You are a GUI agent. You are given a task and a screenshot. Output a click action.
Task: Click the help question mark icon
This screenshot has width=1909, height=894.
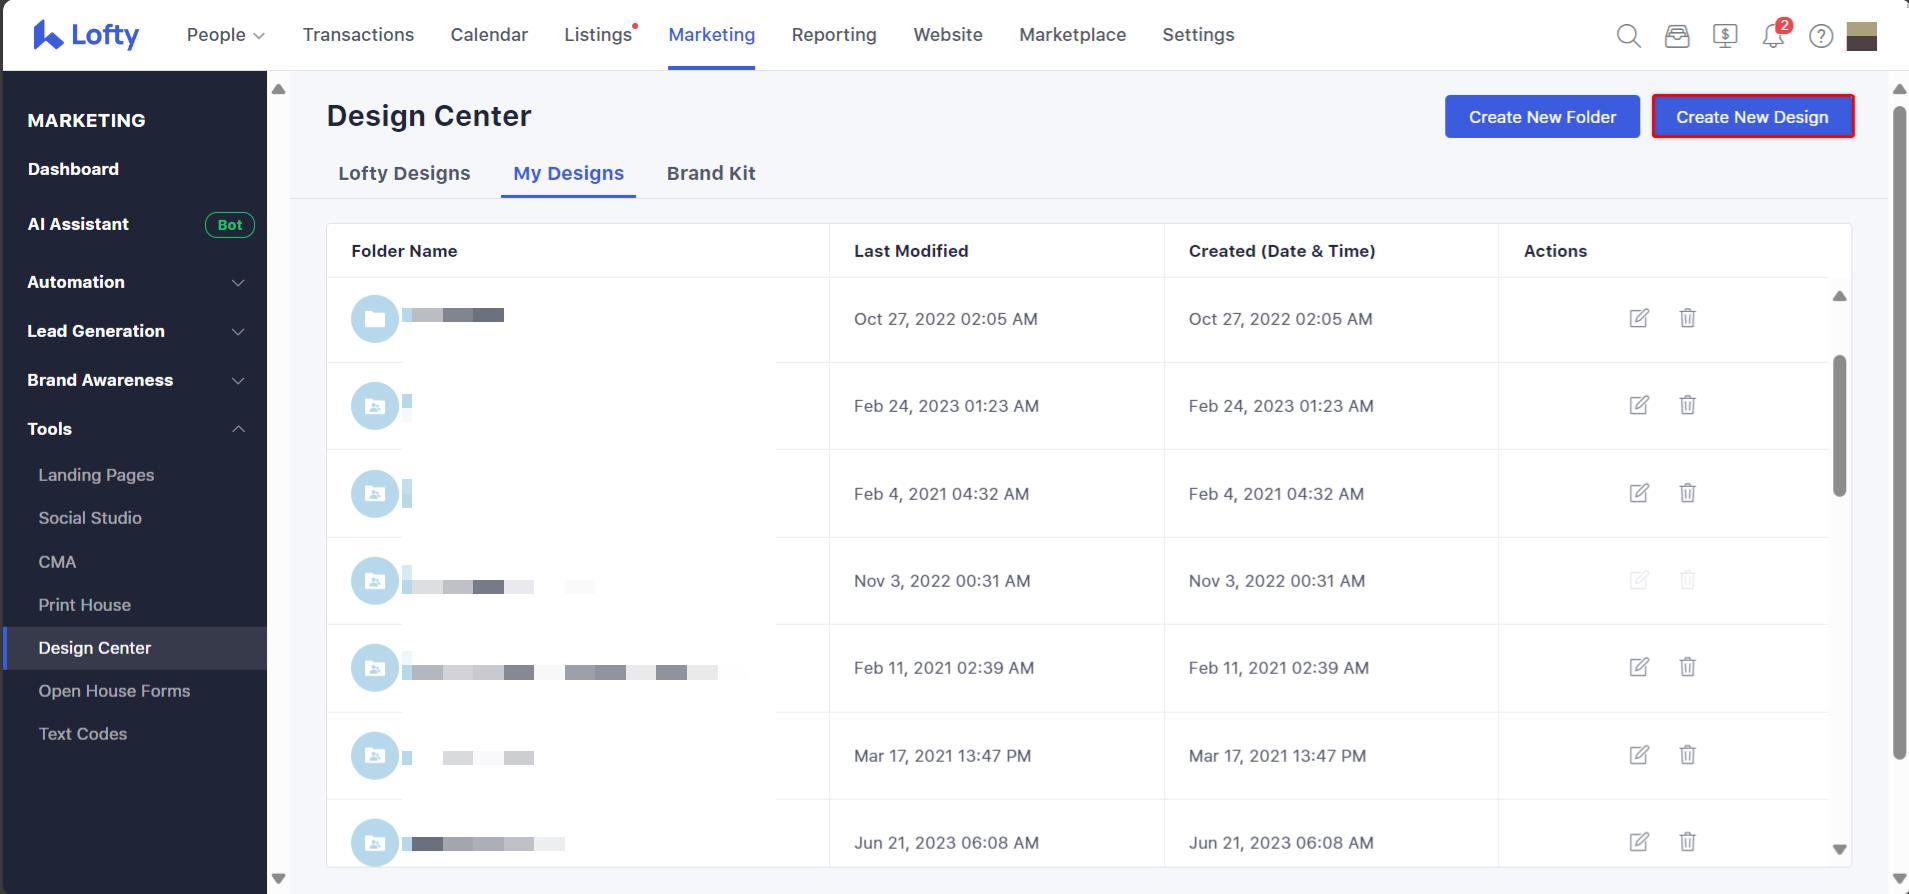click(1821, 36)
